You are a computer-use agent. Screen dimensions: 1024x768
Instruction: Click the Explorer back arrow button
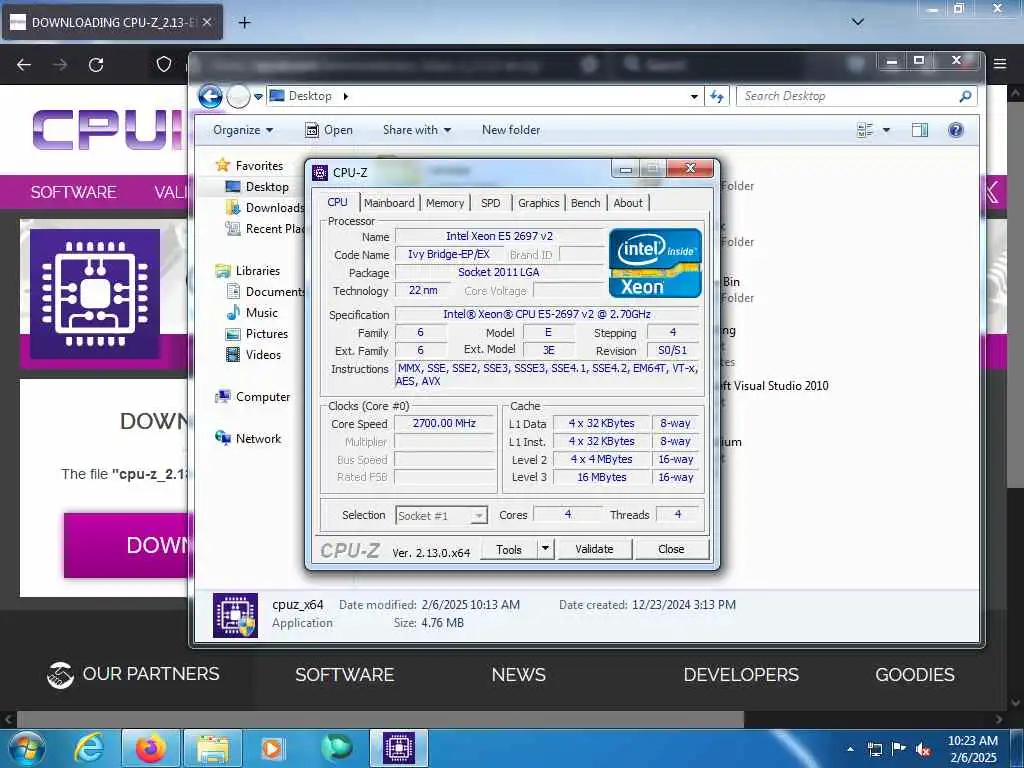pyautogui.click(x=210, y=97)
